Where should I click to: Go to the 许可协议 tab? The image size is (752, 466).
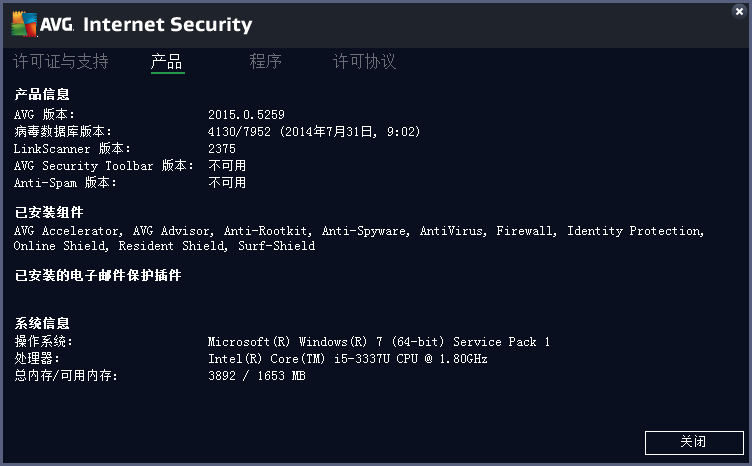pos(364,61)
